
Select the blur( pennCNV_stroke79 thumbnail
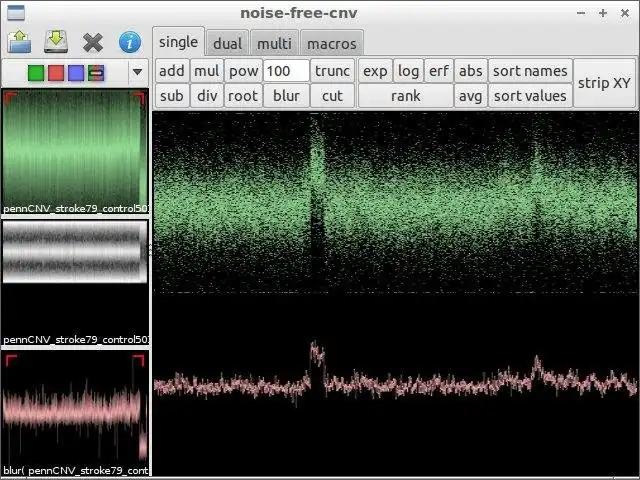(x=75, y=413)
